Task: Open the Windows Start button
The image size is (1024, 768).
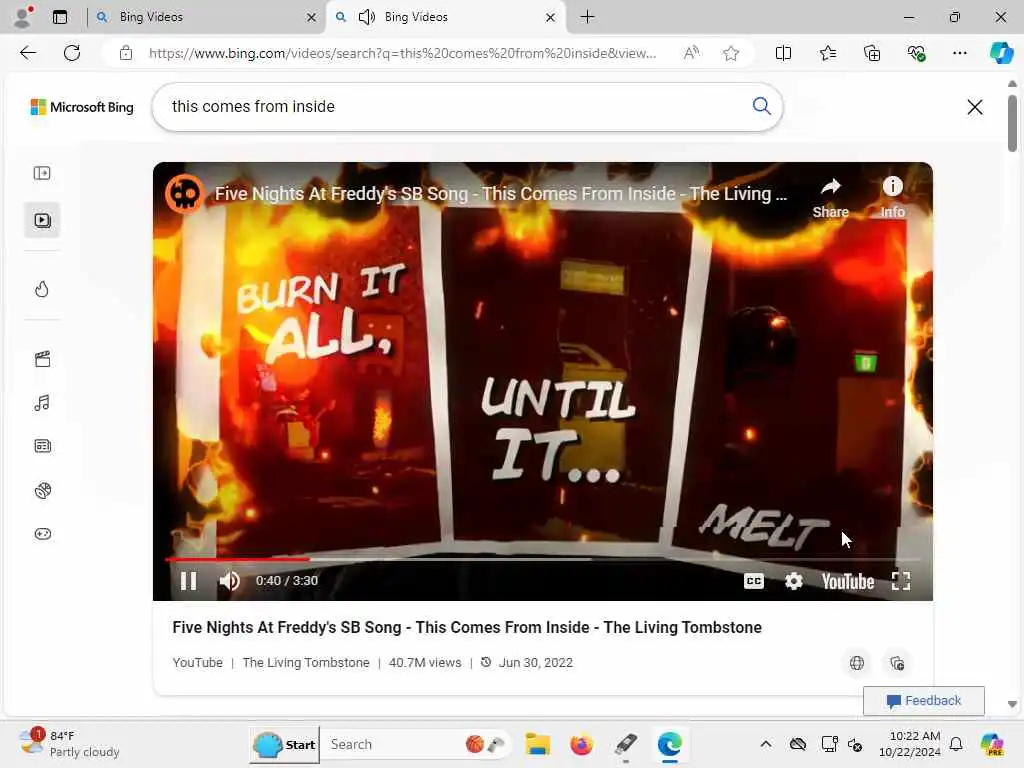Action: (x=285, y=744)
